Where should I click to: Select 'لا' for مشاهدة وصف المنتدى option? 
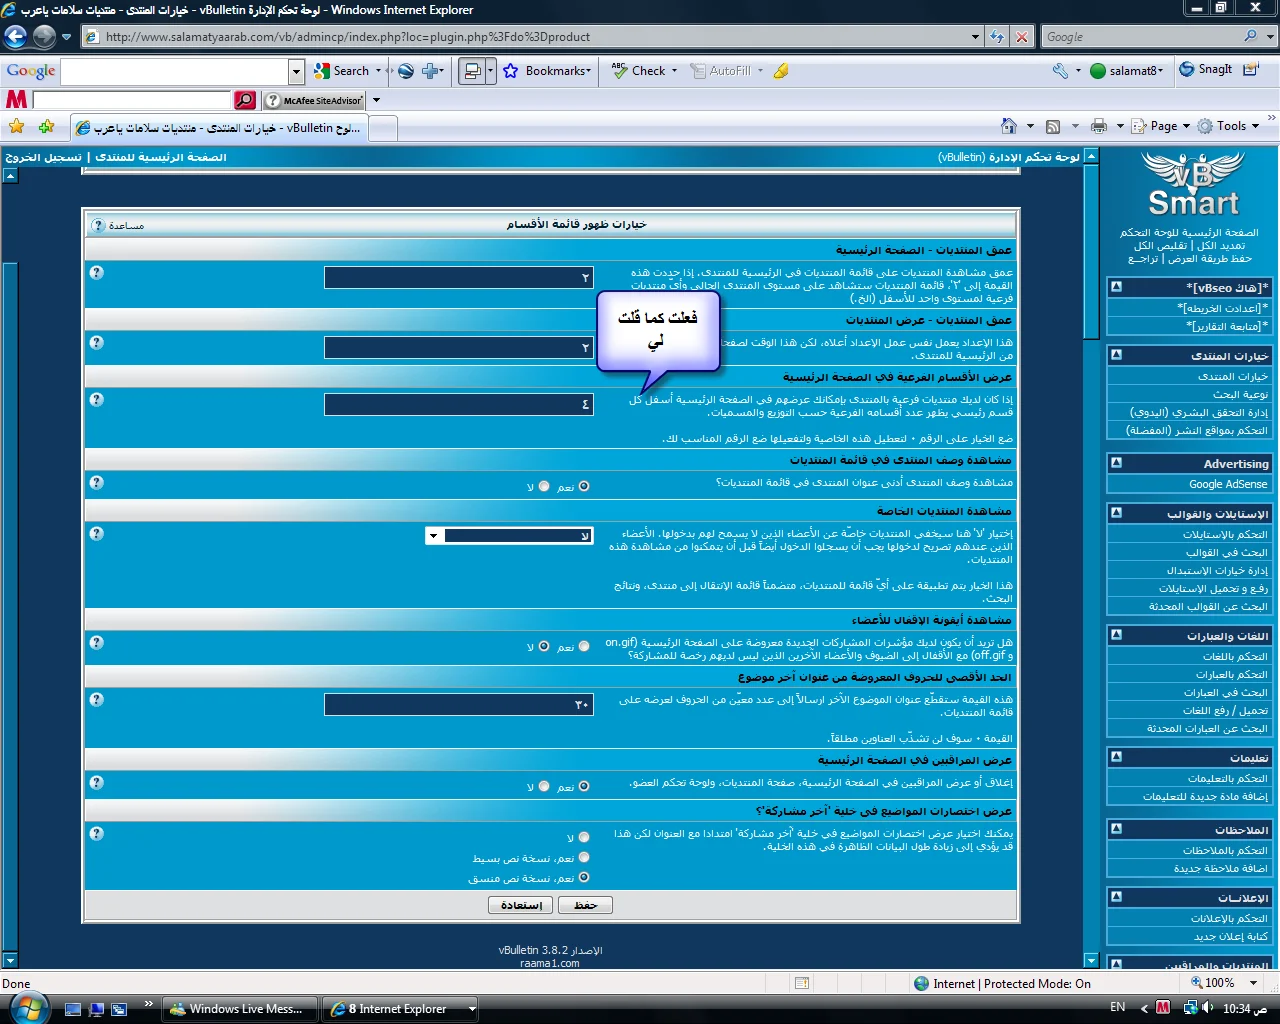tap(544, 486)
